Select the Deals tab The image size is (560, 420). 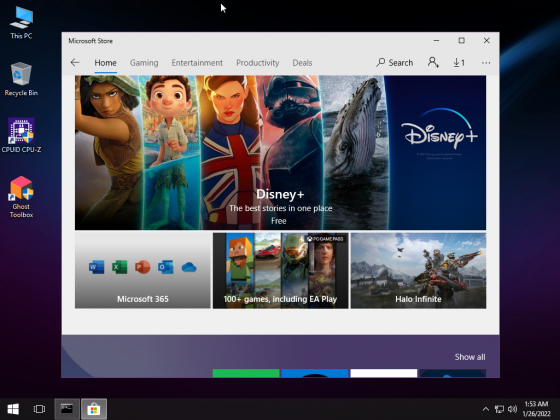click(x=302, y=63)
